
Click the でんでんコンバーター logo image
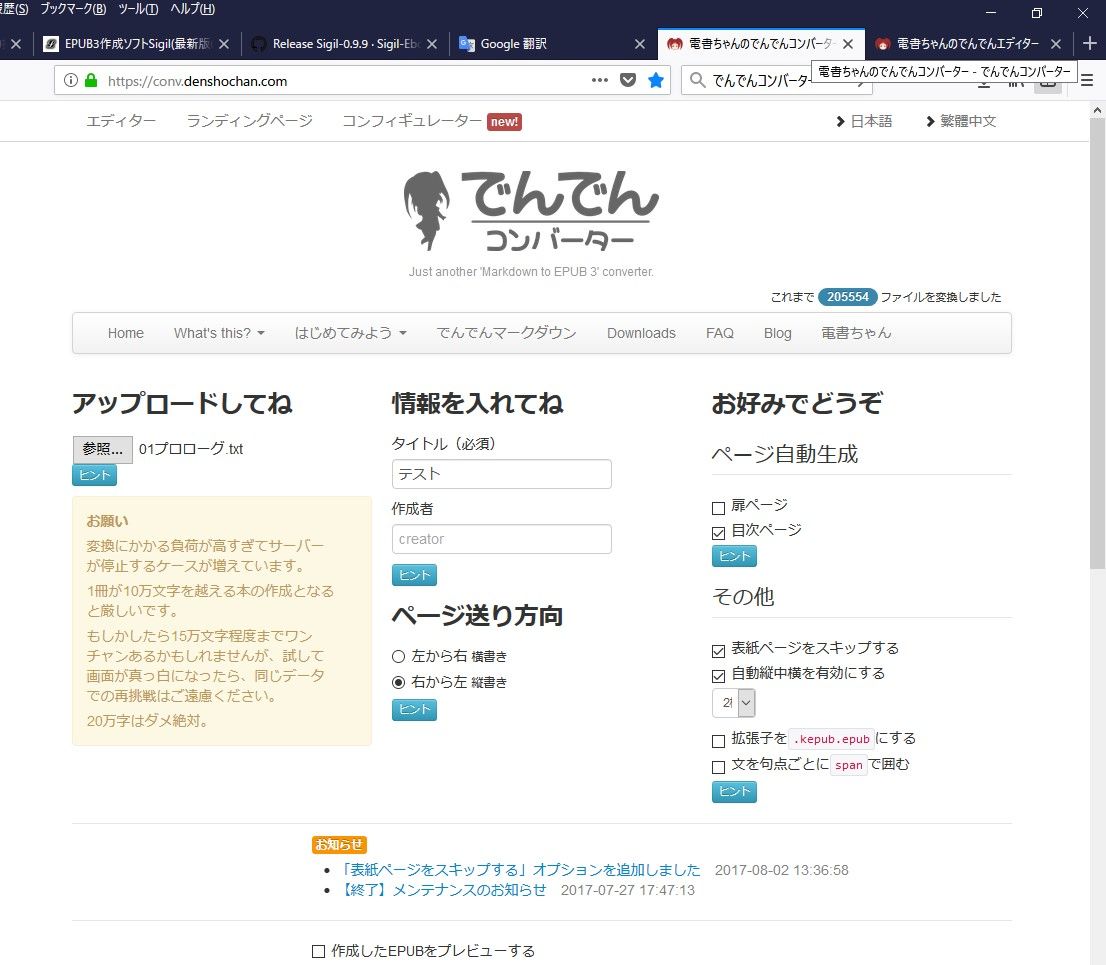coord(531,211)
